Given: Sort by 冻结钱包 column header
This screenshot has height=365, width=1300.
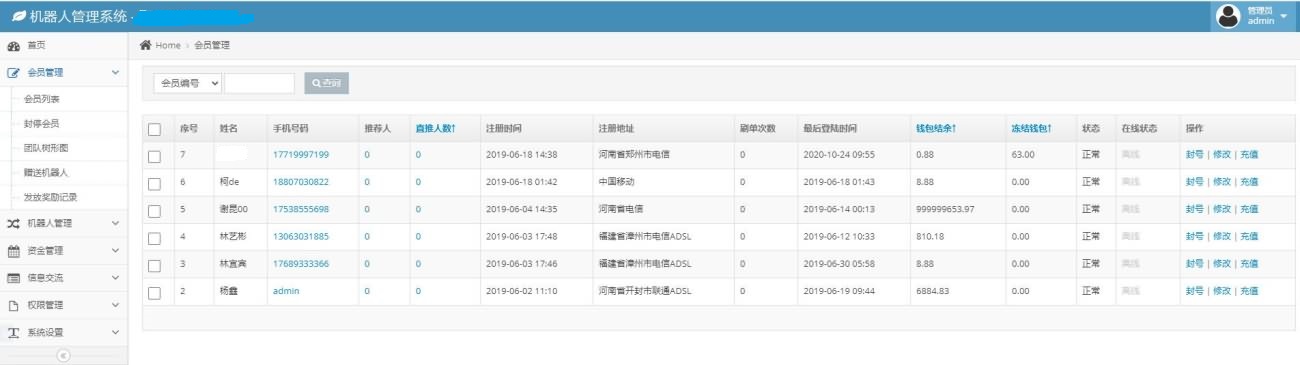Looking at the screenshot, I should coord(1031,129).
